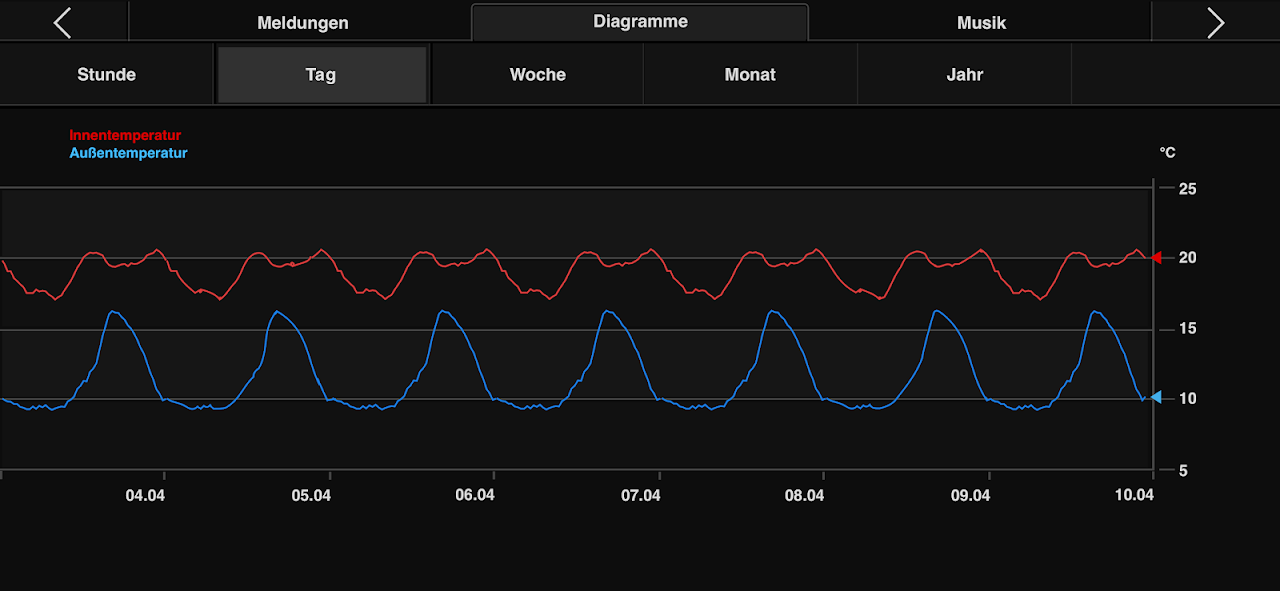
Task: Toggle the Außentemperatur legend entry
Action: (x=128, y=153)
